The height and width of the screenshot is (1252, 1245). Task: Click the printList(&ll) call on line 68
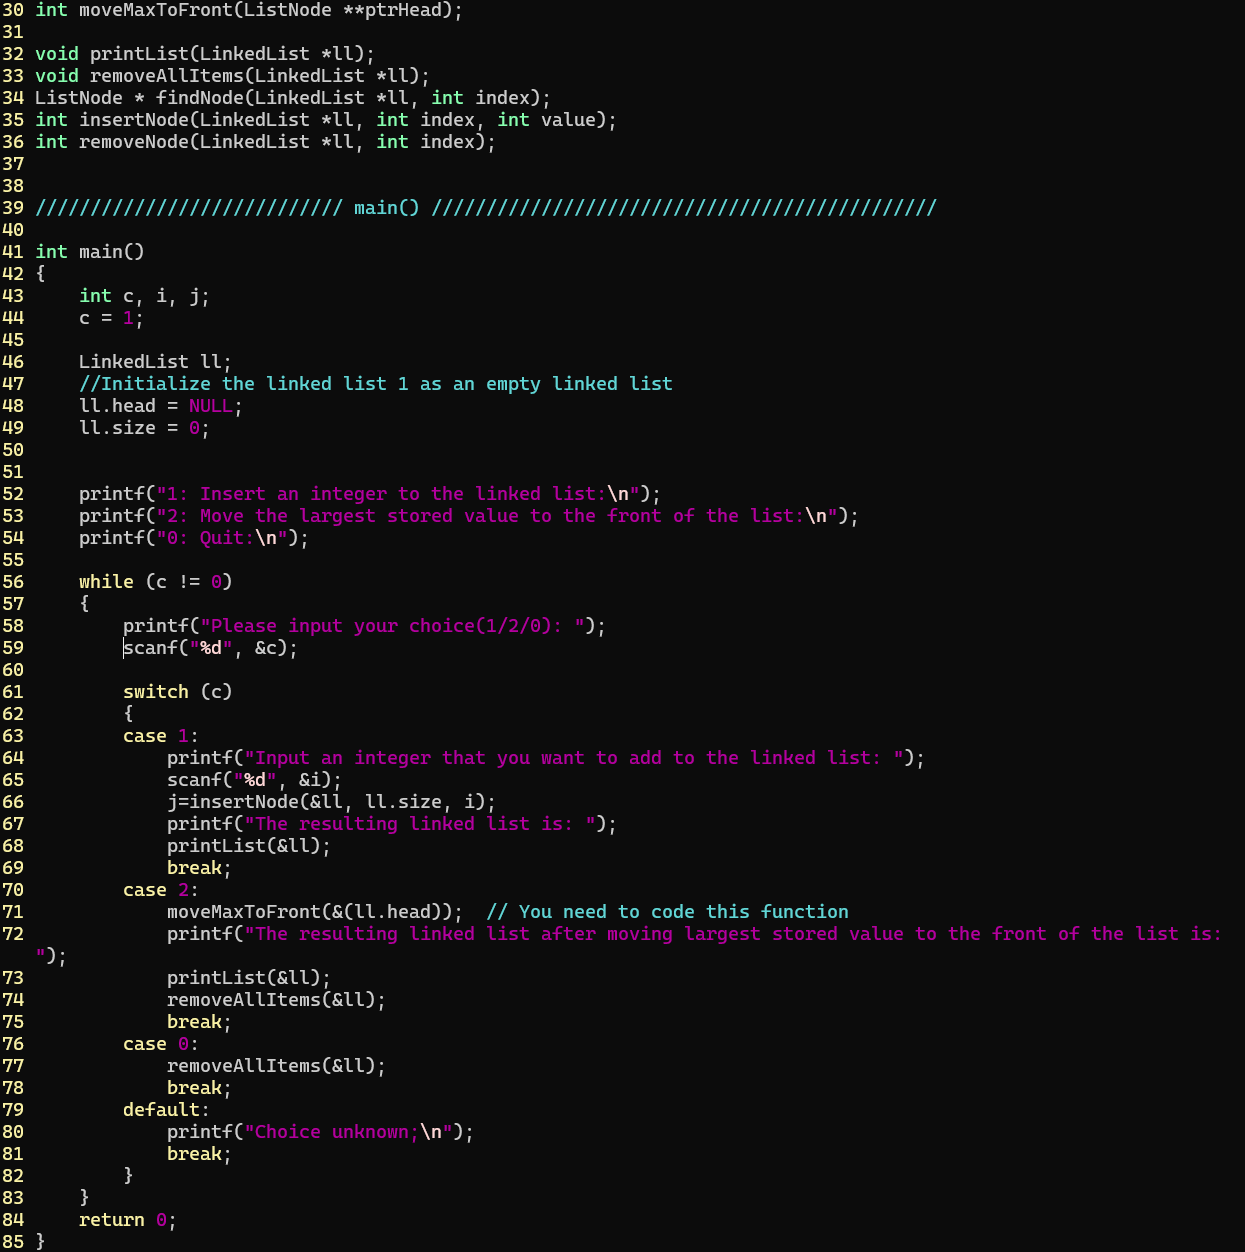tap(249, 846)
